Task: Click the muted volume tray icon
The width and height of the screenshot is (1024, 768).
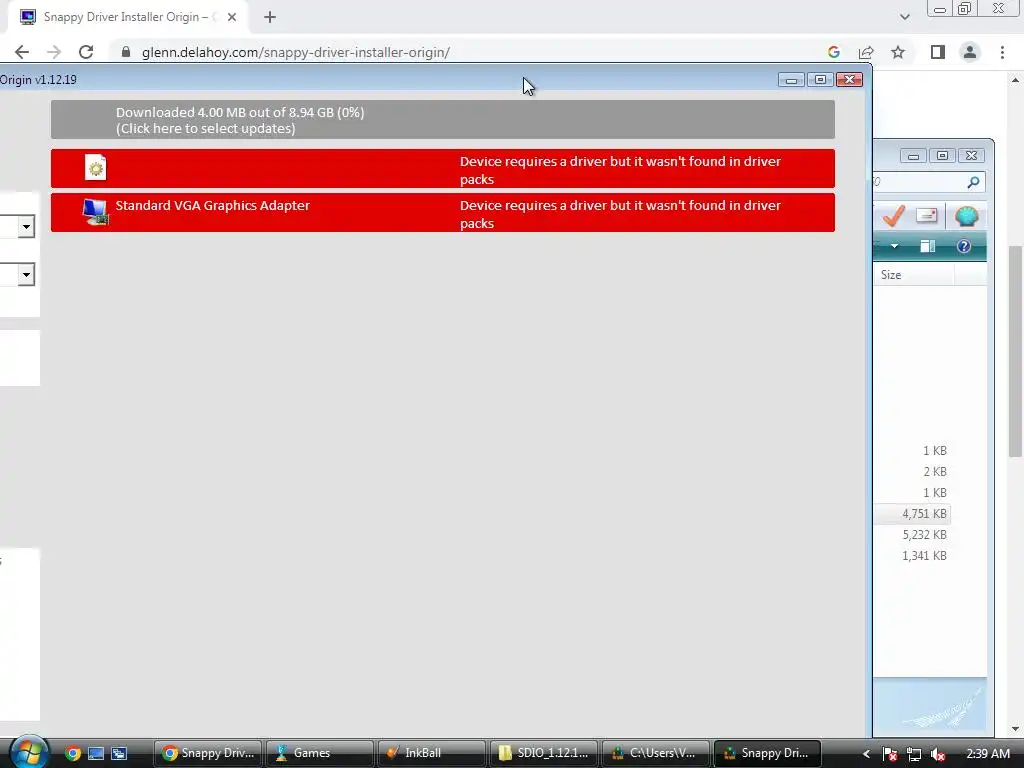Action: coord(938,754)
